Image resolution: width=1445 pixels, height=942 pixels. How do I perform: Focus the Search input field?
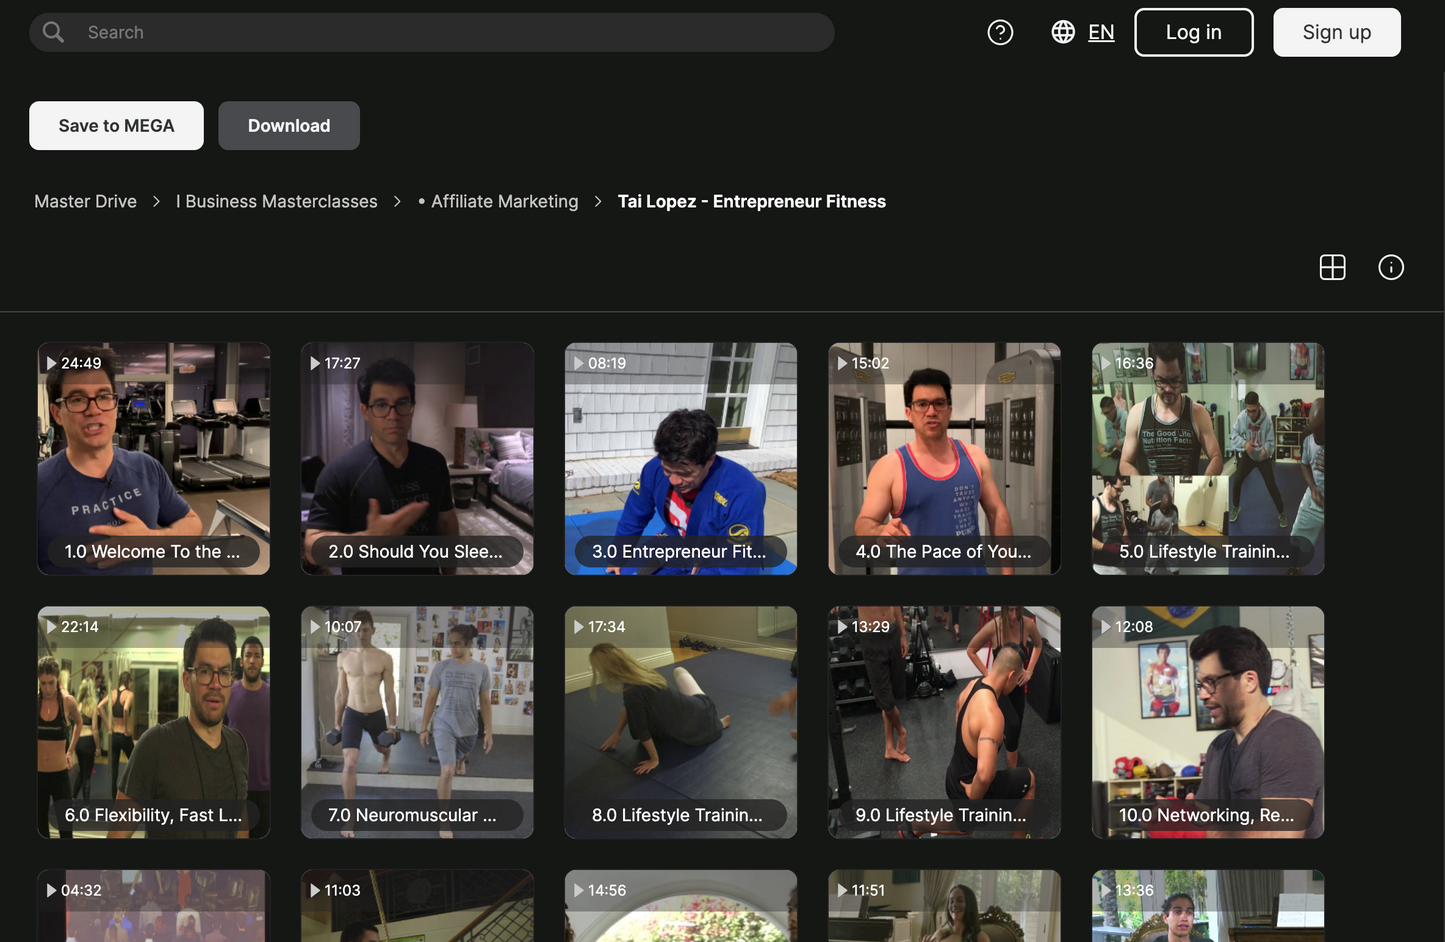tap(432, 32)
